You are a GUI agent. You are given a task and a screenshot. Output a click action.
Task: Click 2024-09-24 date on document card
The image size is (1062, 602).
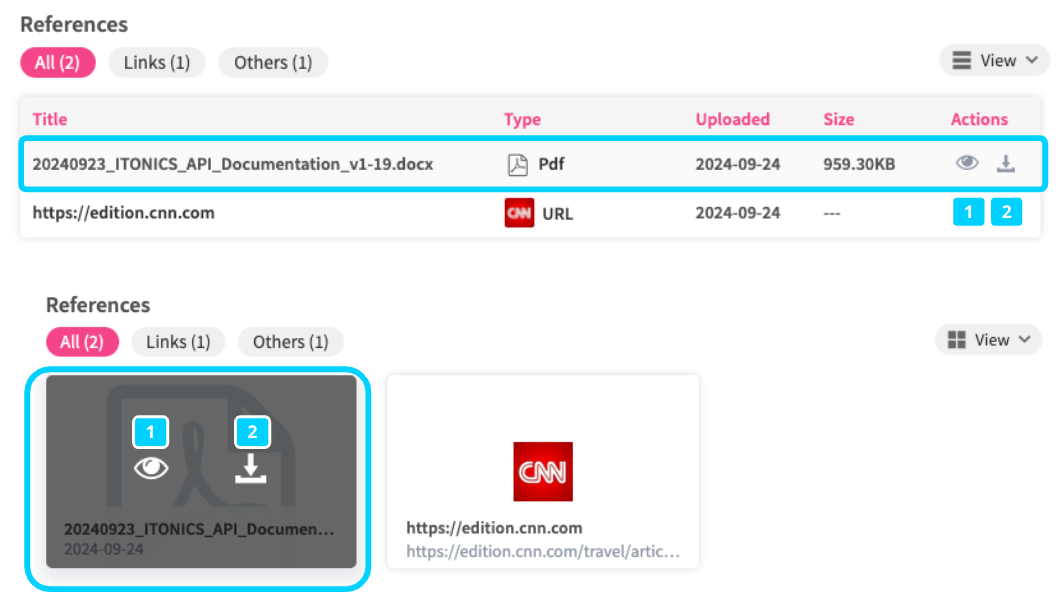tap(104, 549)
